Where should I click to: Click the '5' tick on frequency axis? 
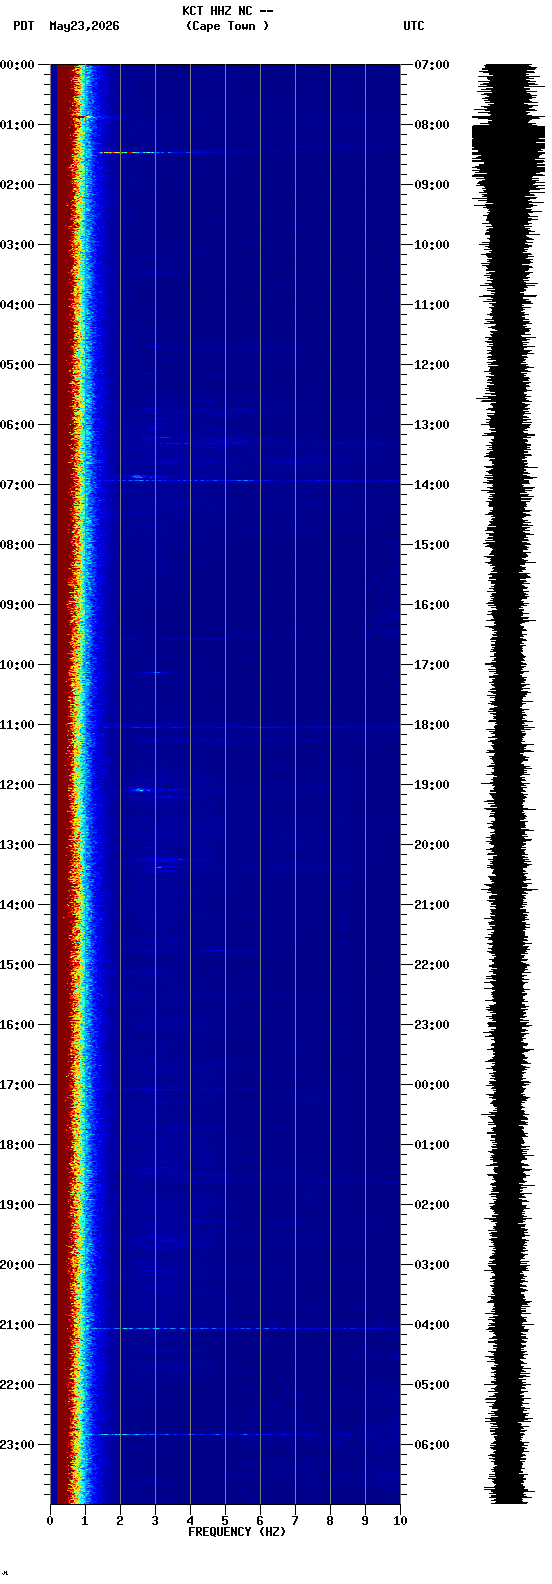click(225, 1521)
